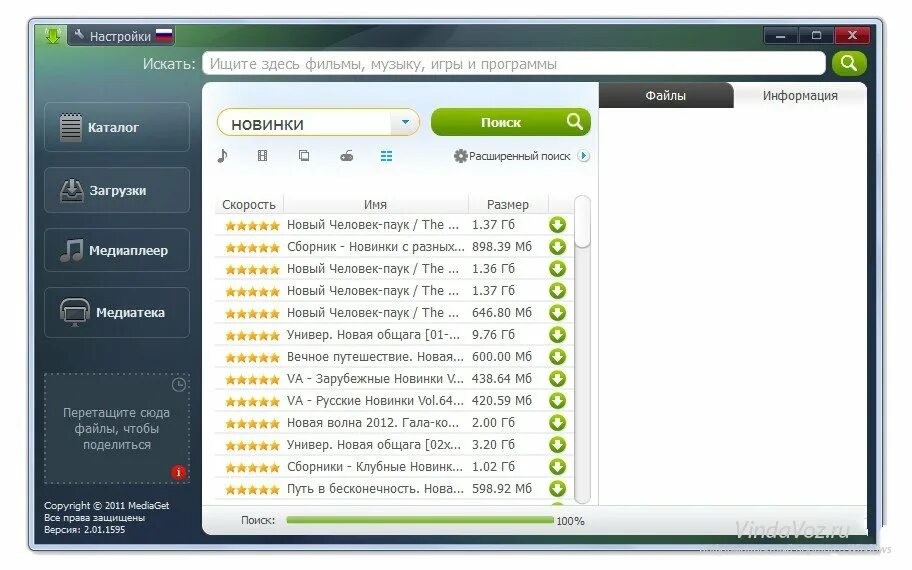Image resolution: width=912 pixels, height=570 pixels.
Task: Switch to the Файлы tab
Action: click(665, 95)
